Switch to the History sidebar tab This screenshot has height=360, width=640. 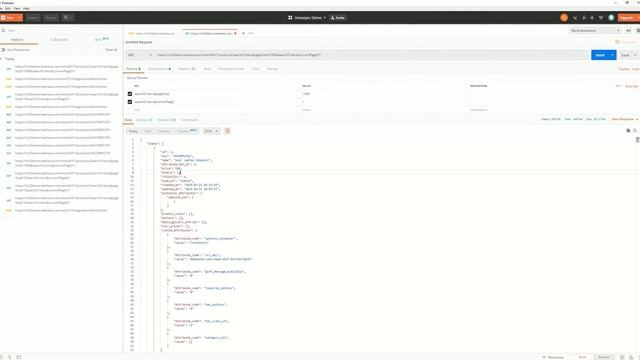pos(17,40)
